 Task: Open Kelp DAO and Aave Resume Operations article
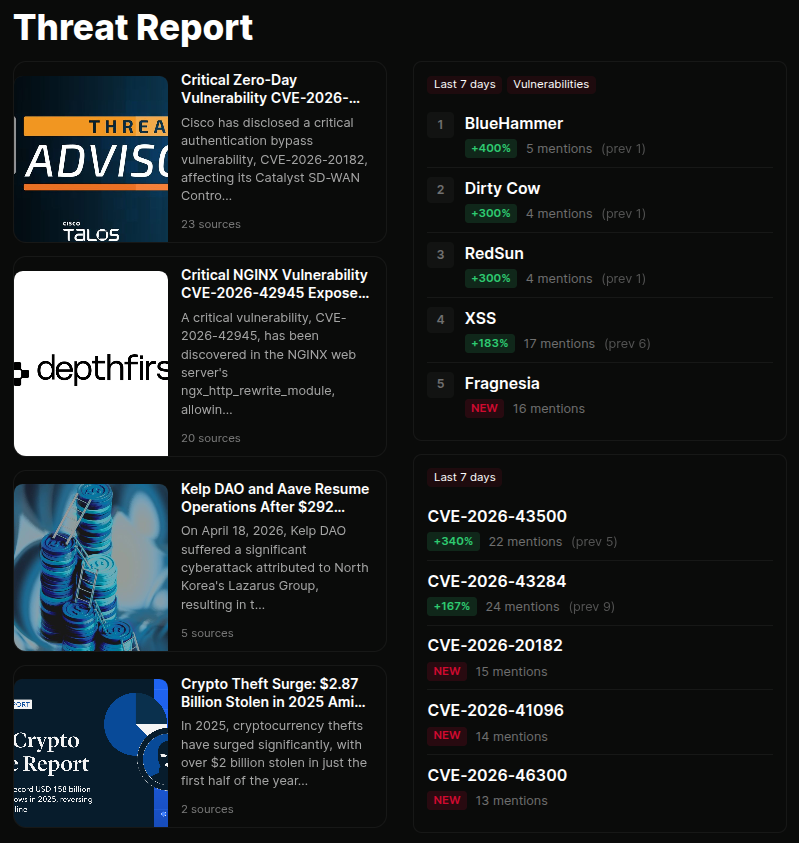pos(275,498)
